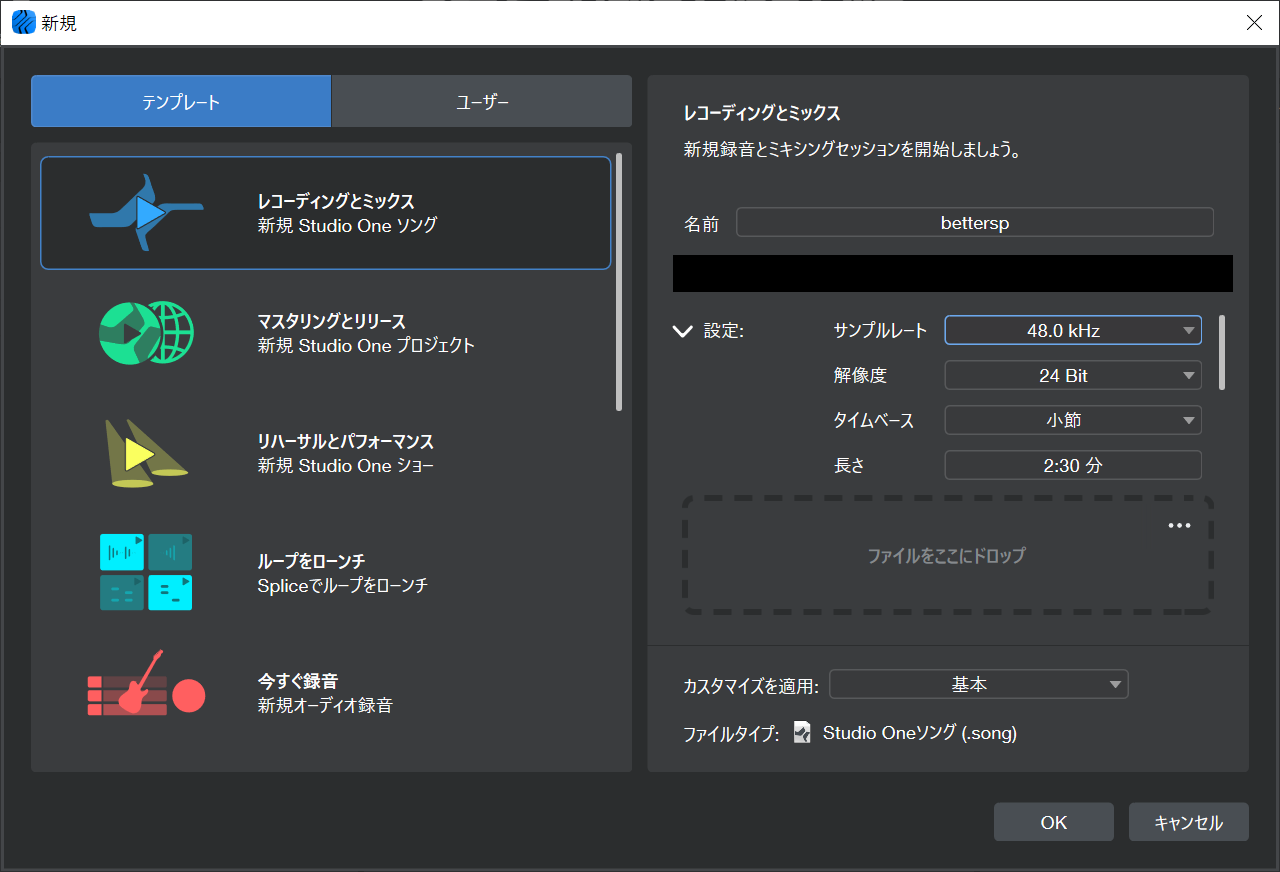The width and height of the screenshot is (1280, 872).
Task: Close the 新規 dialog window
Action: point(1254,23)
